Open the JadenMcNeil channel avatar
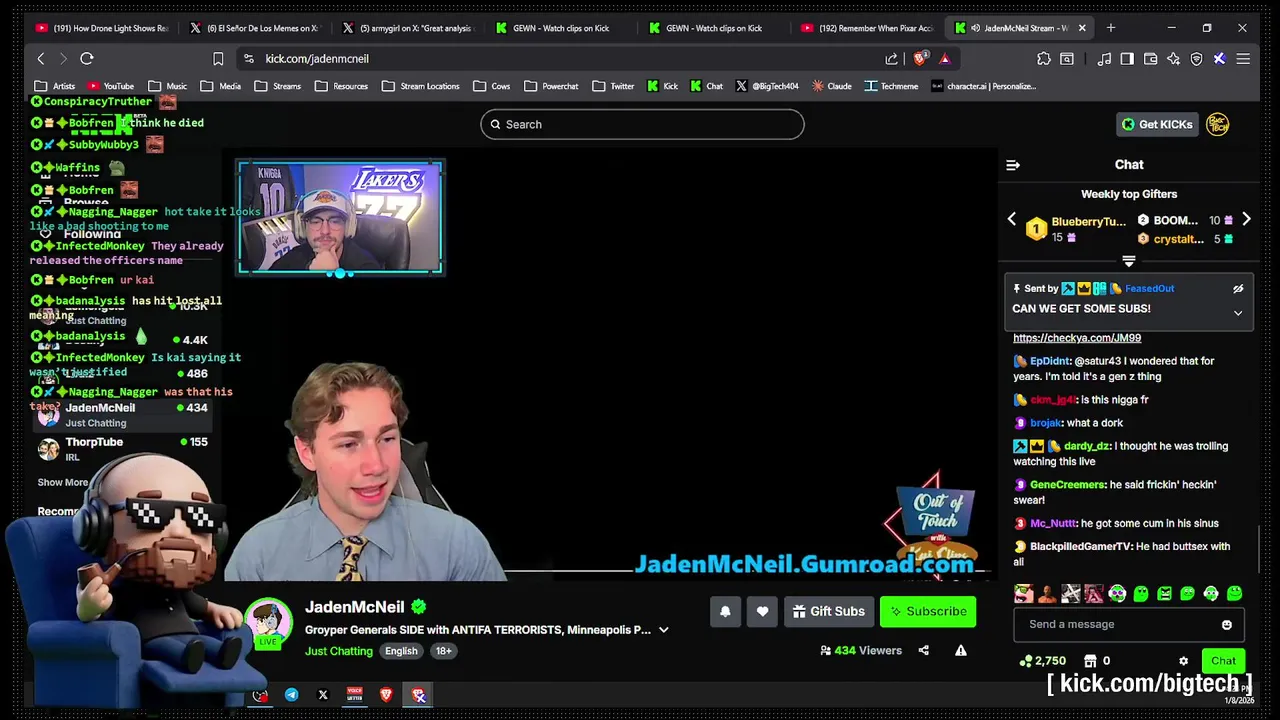 [268, 622]
